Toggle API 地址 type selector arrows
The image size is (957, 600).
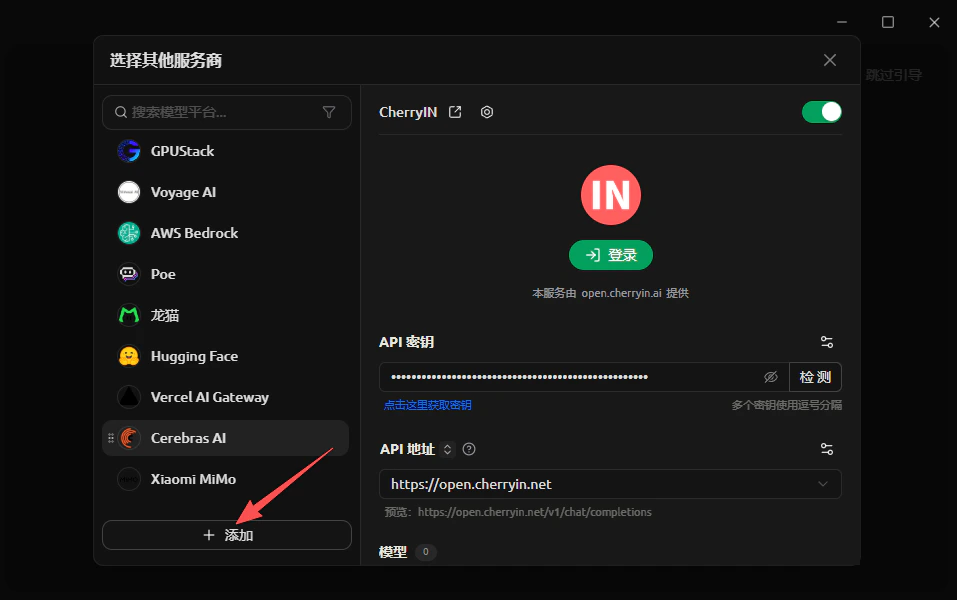coord(447,449)
